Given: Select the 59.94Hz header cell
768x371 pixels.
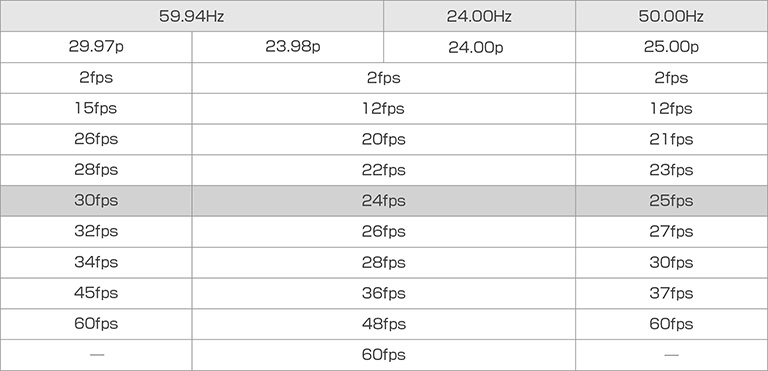Looking at the screenshot, I should click(192, 16).
